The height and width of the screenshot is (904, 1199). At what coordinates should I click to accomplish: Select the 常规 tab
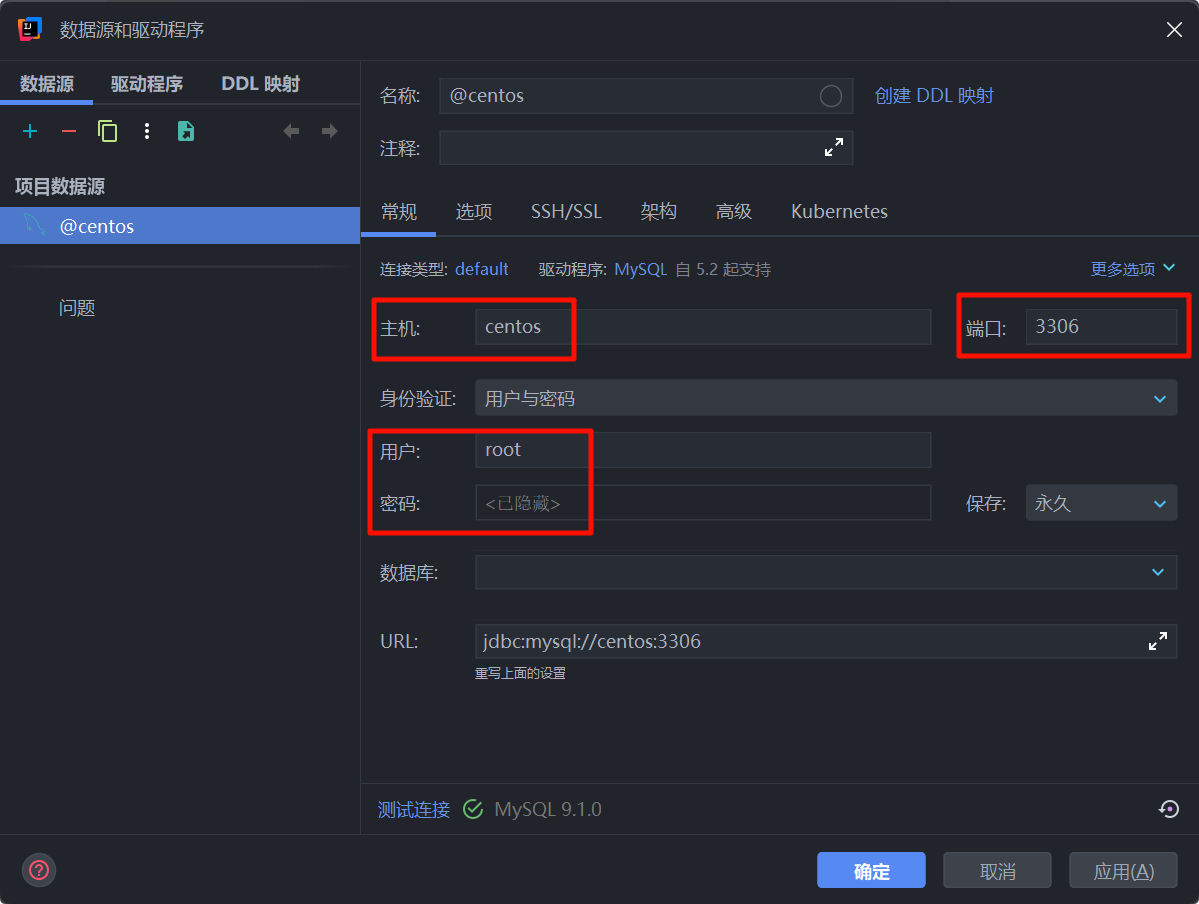point(399,212)
